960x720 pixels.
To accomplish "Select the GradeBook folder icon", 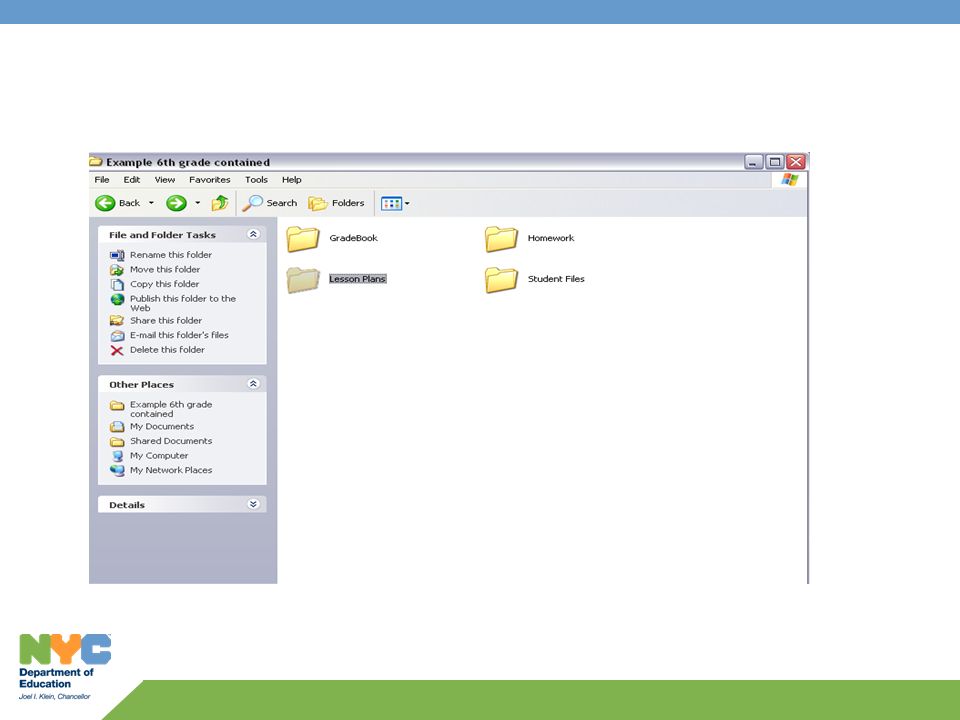I will coord(303,239).
